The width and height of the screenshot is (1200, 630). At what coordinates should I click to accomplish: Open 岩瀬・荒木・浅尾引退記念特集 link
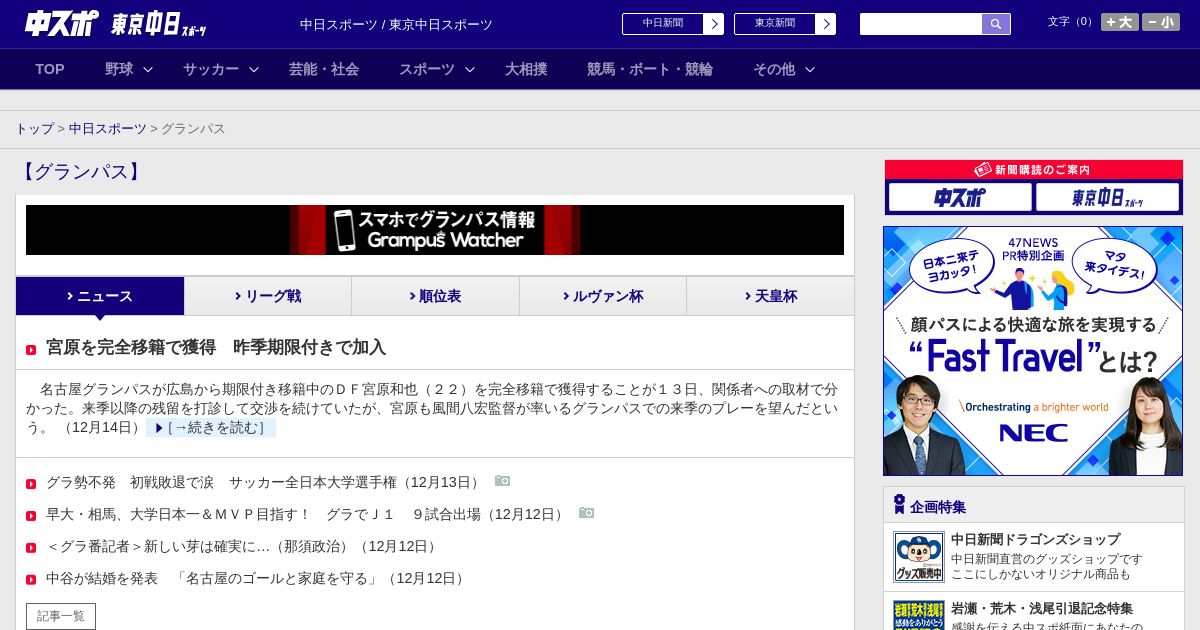point(1042,608)
